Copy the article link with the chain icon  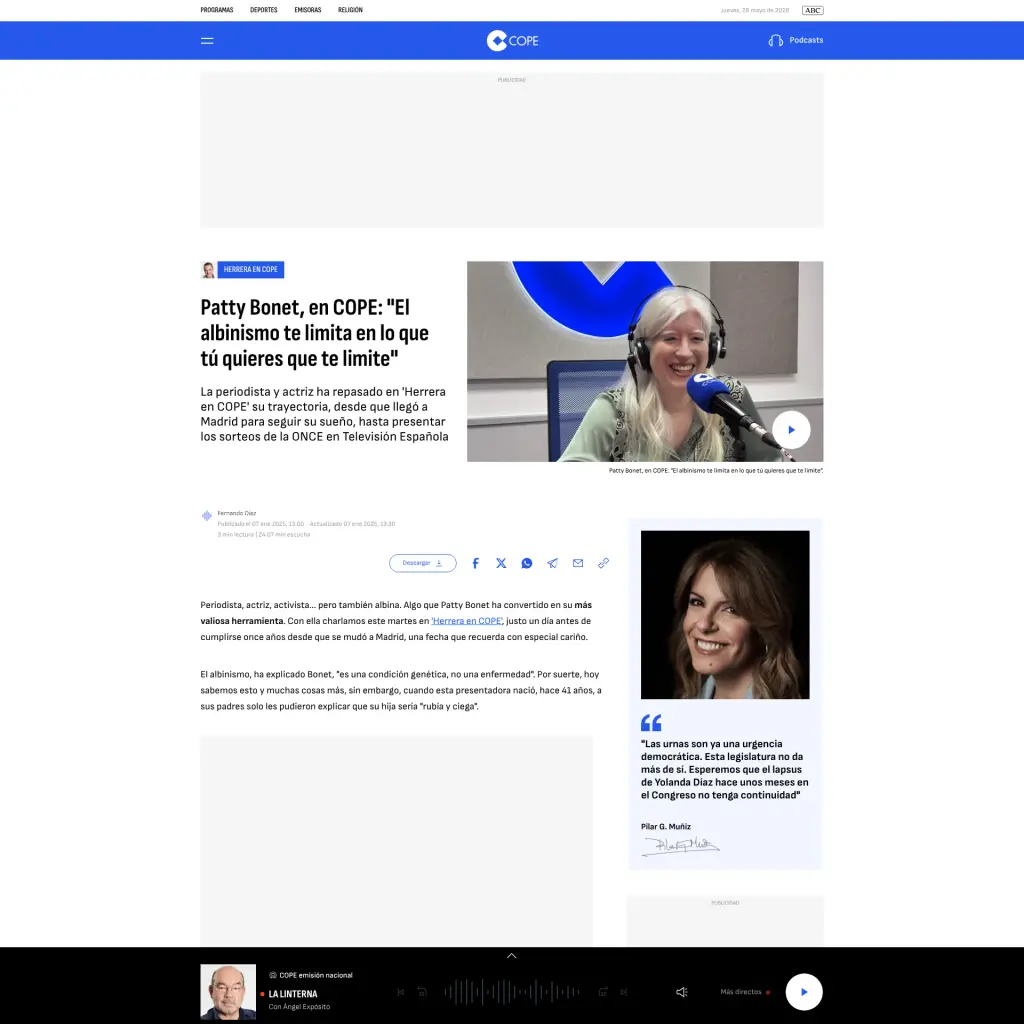click(603, 563)
